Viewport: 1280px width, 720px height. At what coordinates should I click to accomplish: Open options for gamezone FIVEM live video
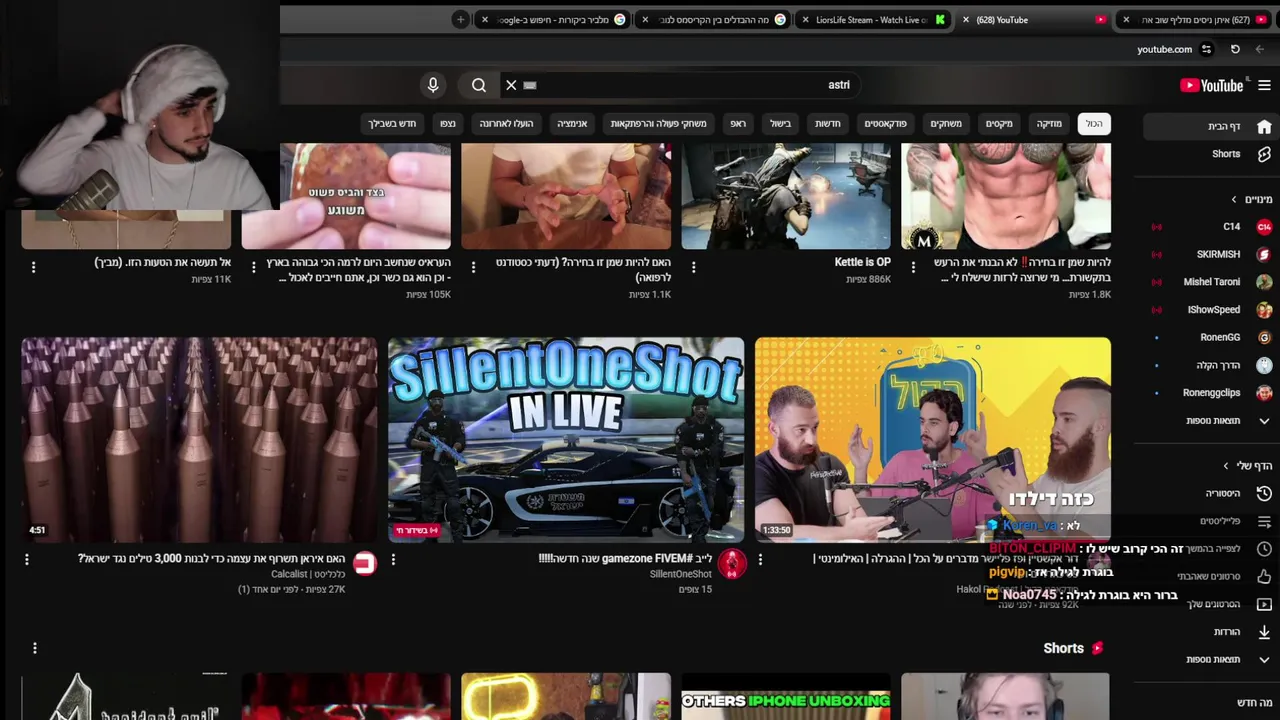pos(393,560)
